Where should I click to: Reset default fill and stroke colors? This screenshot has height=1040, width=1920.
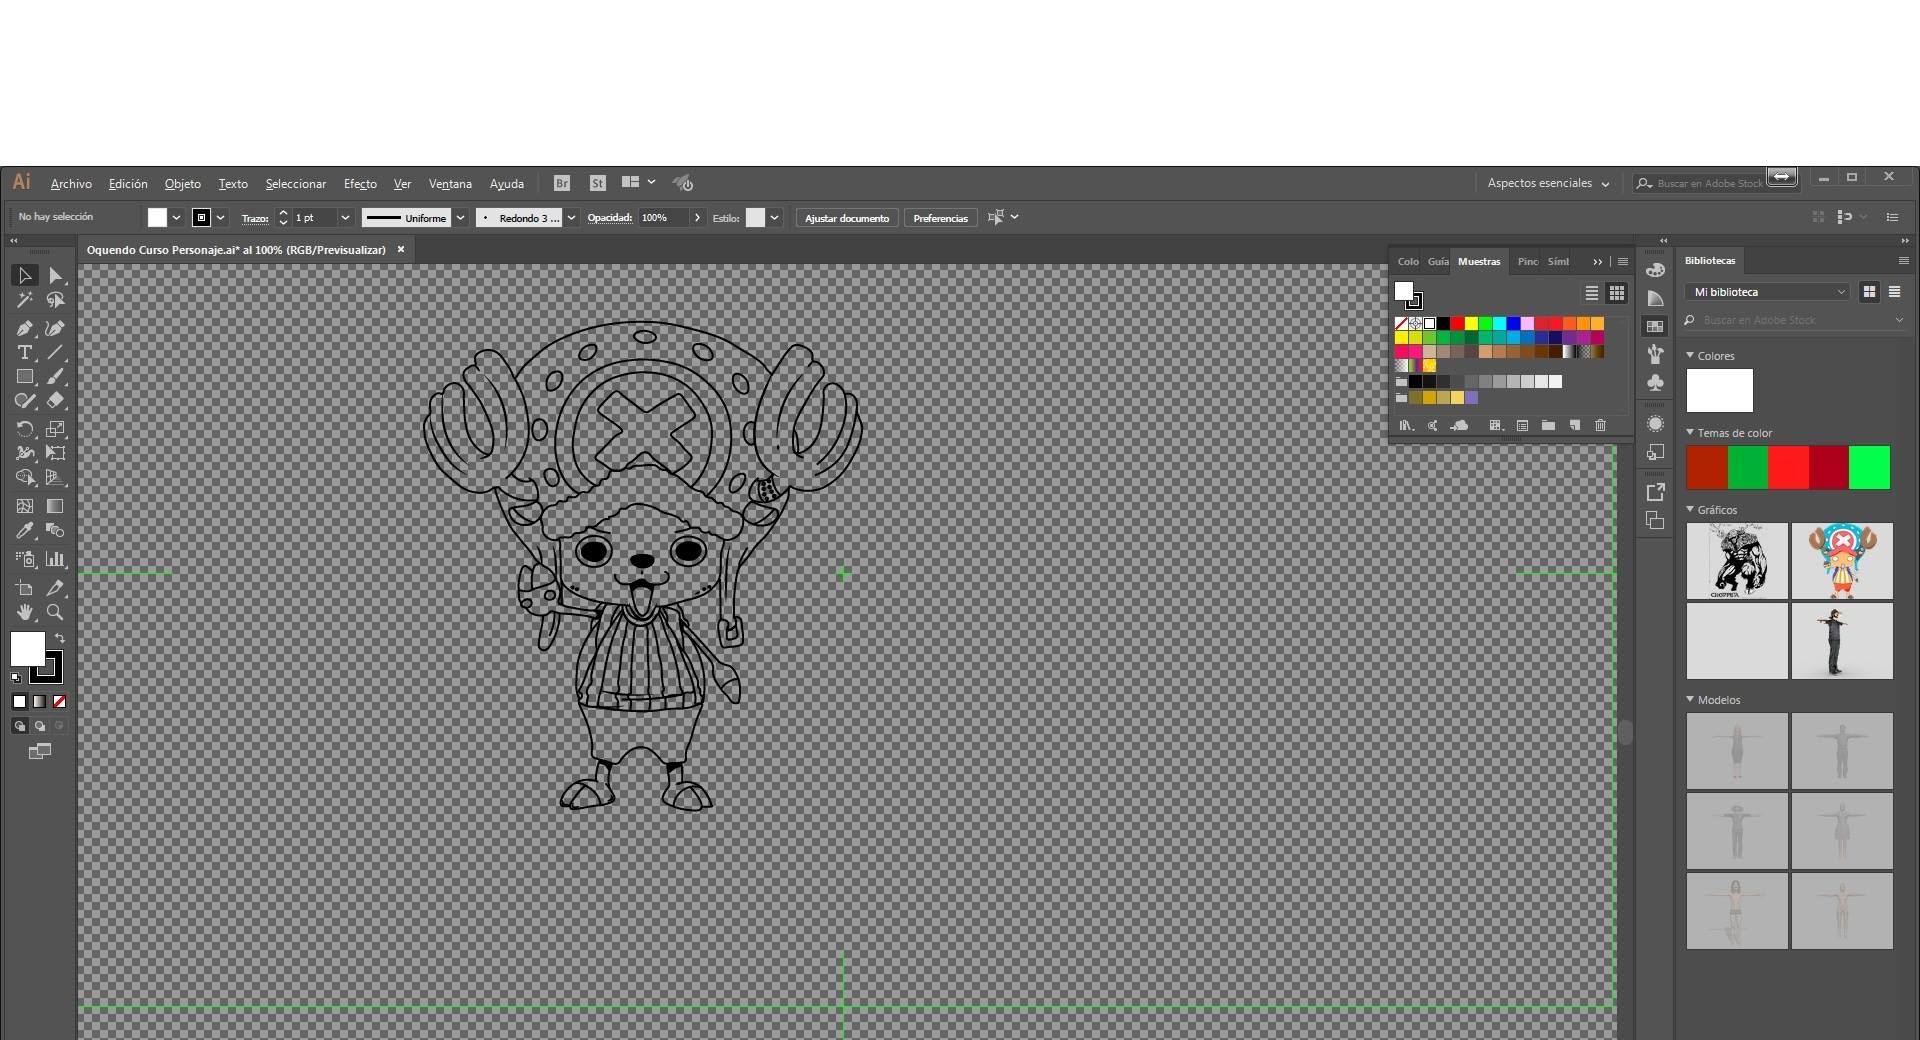pyautogui.click(x=16, y=678)
